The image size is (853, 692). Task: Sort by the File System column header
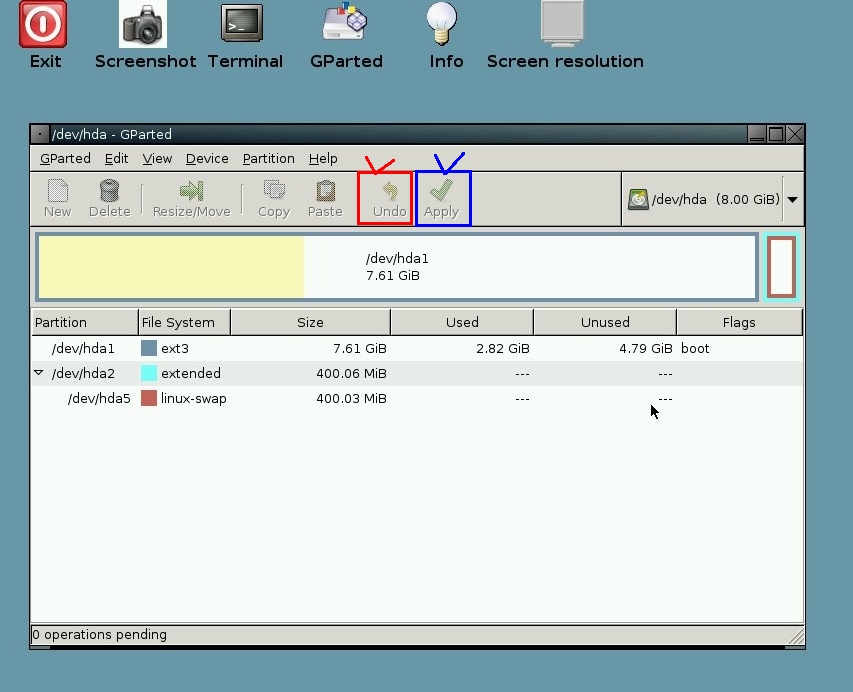tap(184, 322)
